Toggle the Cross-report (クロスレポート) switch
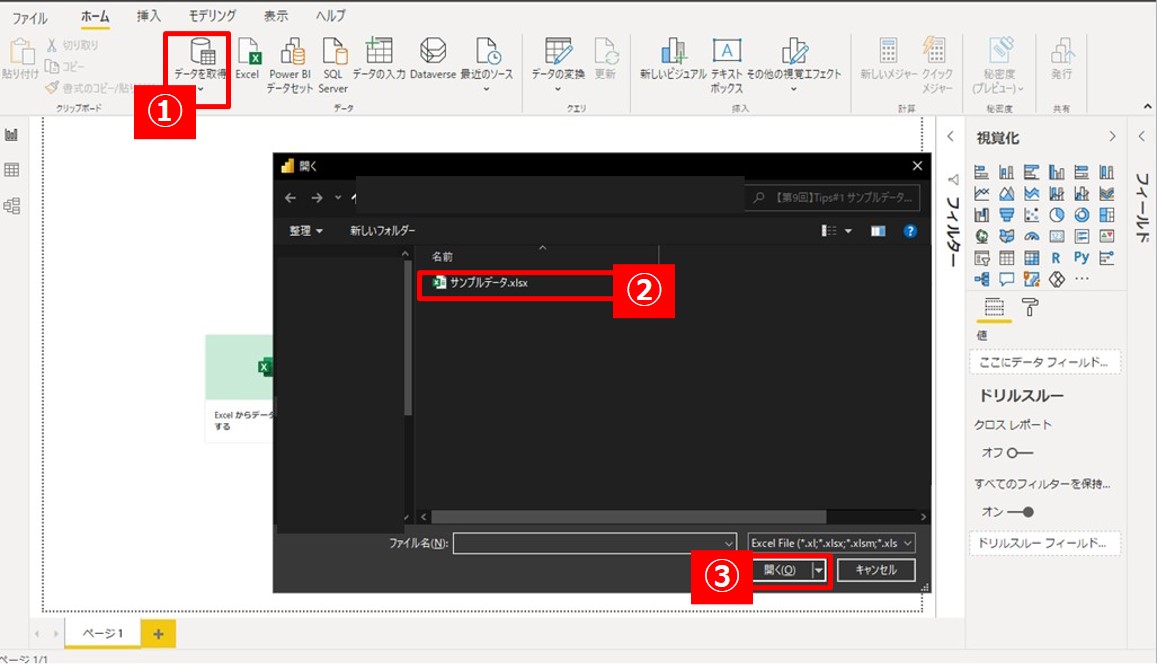1157x664 pixels. 1019,453
